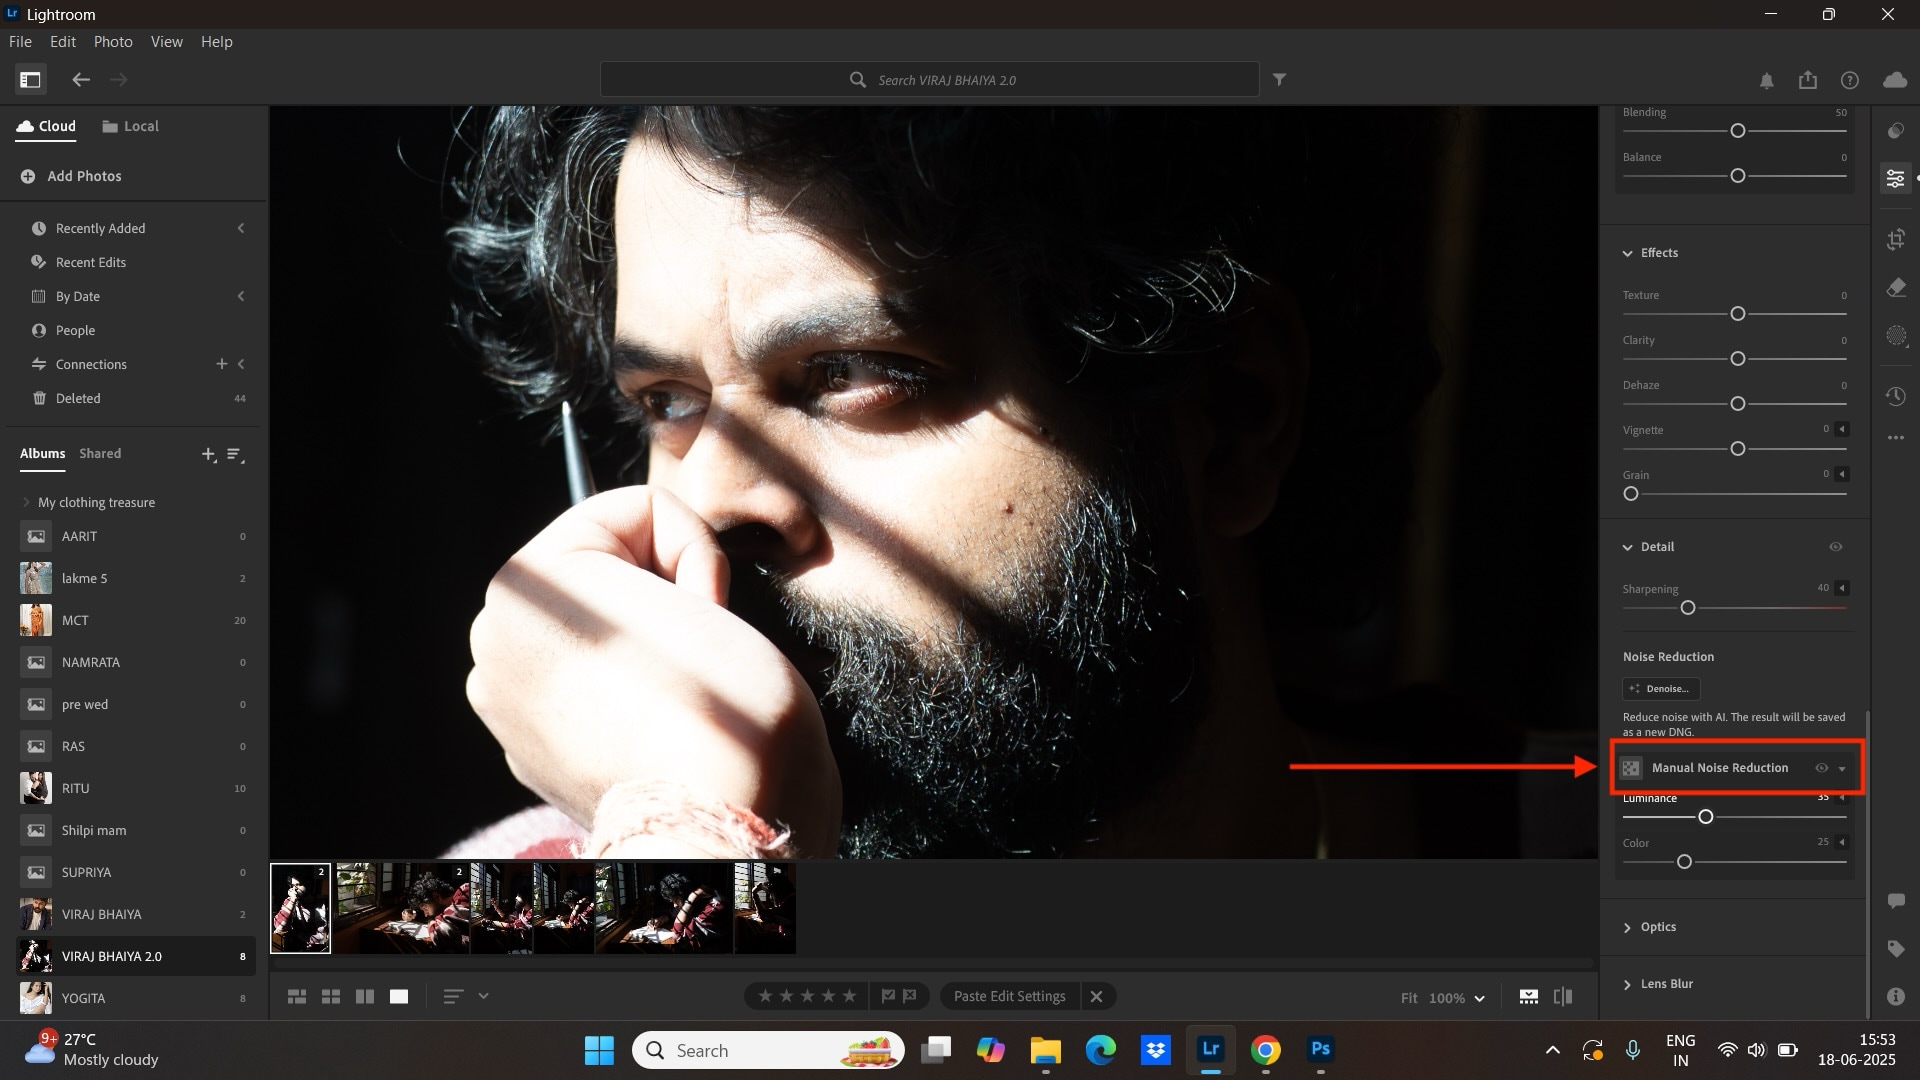Open the Versions history icon
This screenshot has height=1080, width=1920.
[x=1896, y=397]
